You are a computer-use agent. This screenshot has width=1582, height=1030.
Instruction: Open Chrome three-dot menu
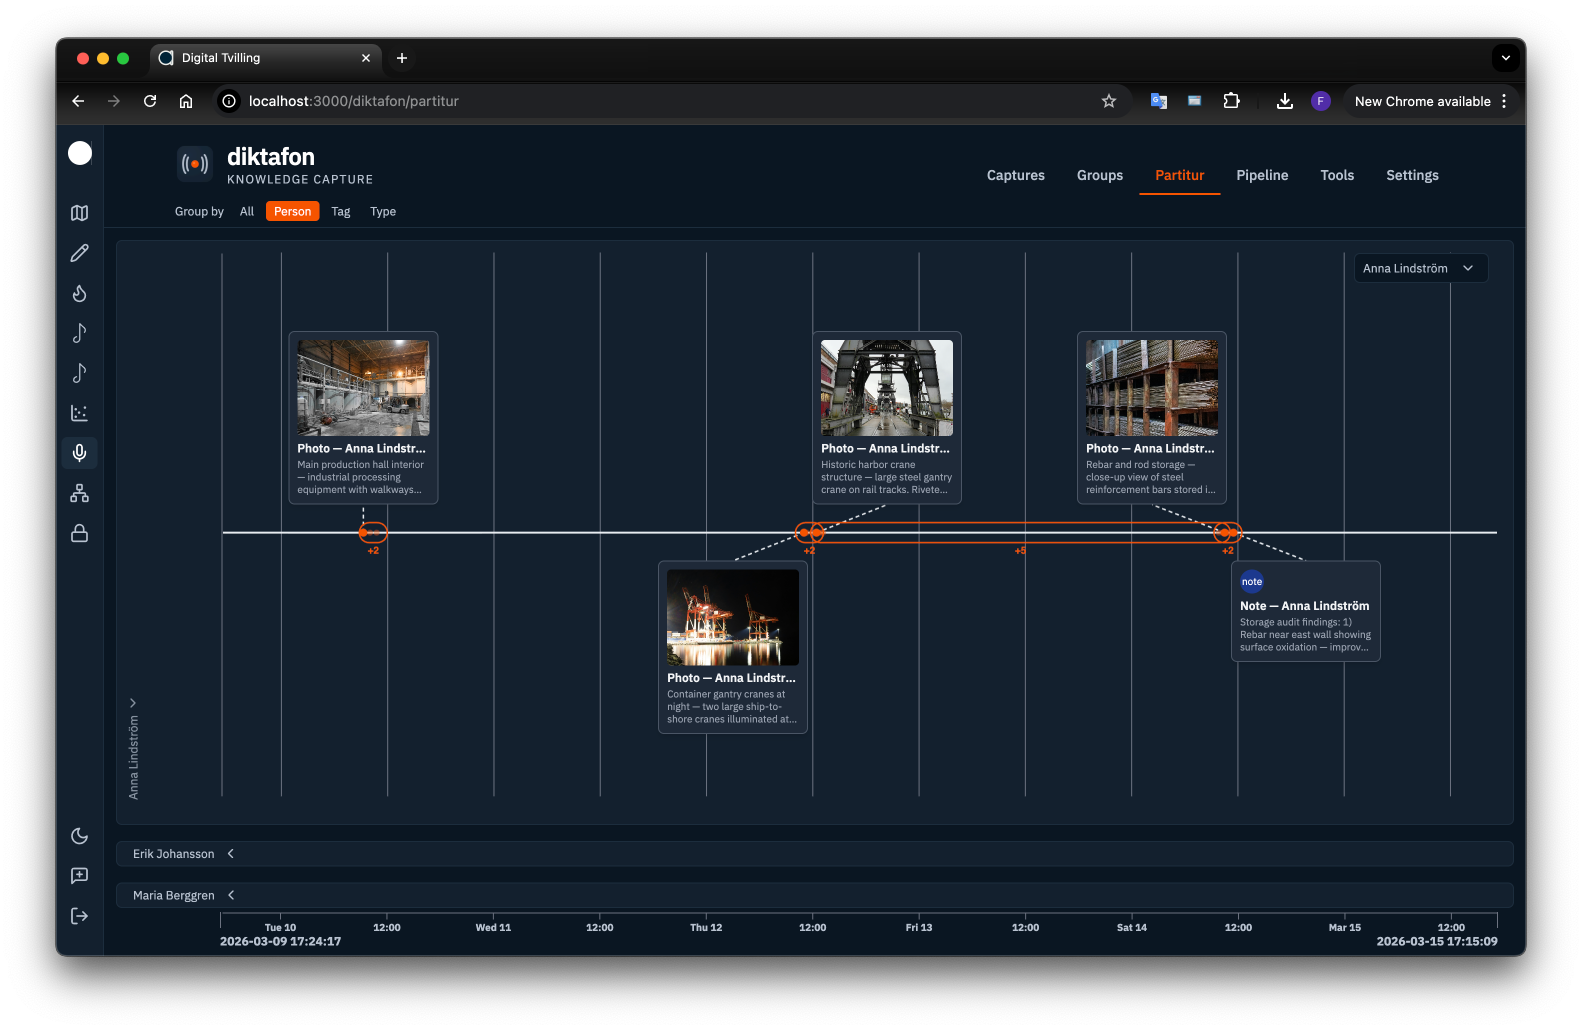pos(1504,101)
